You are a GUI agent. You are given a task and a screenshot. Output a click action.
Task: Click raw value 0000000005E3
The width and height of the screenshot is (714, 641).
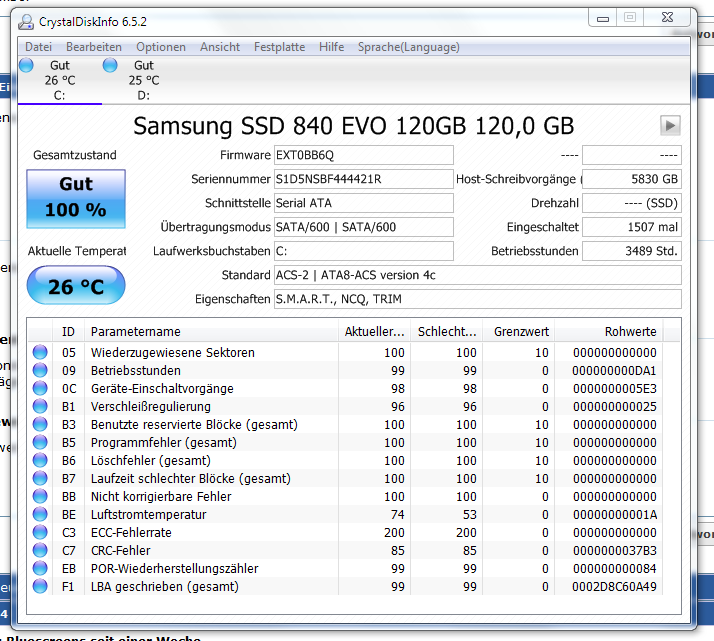[615, 388]
